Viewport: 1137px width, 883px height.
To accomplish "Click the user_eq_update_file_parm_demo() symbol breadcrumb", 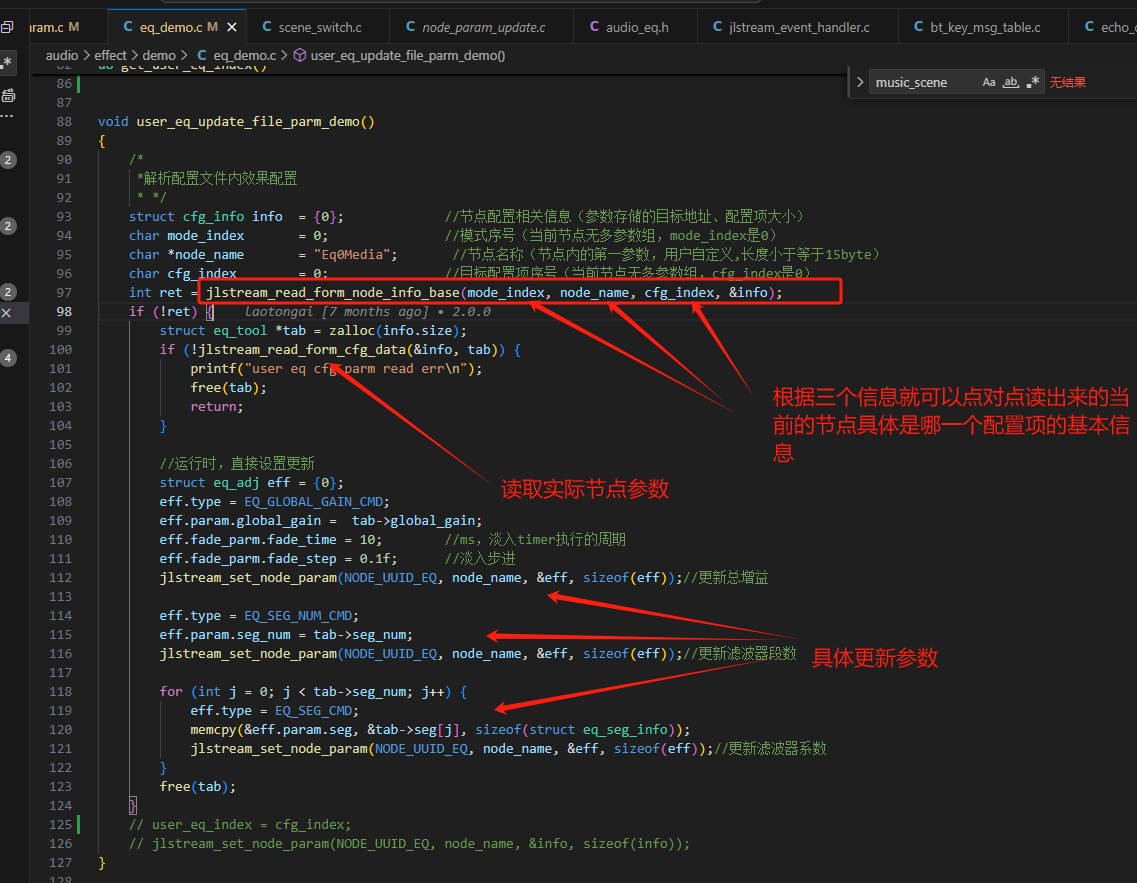I will [399, 55].
